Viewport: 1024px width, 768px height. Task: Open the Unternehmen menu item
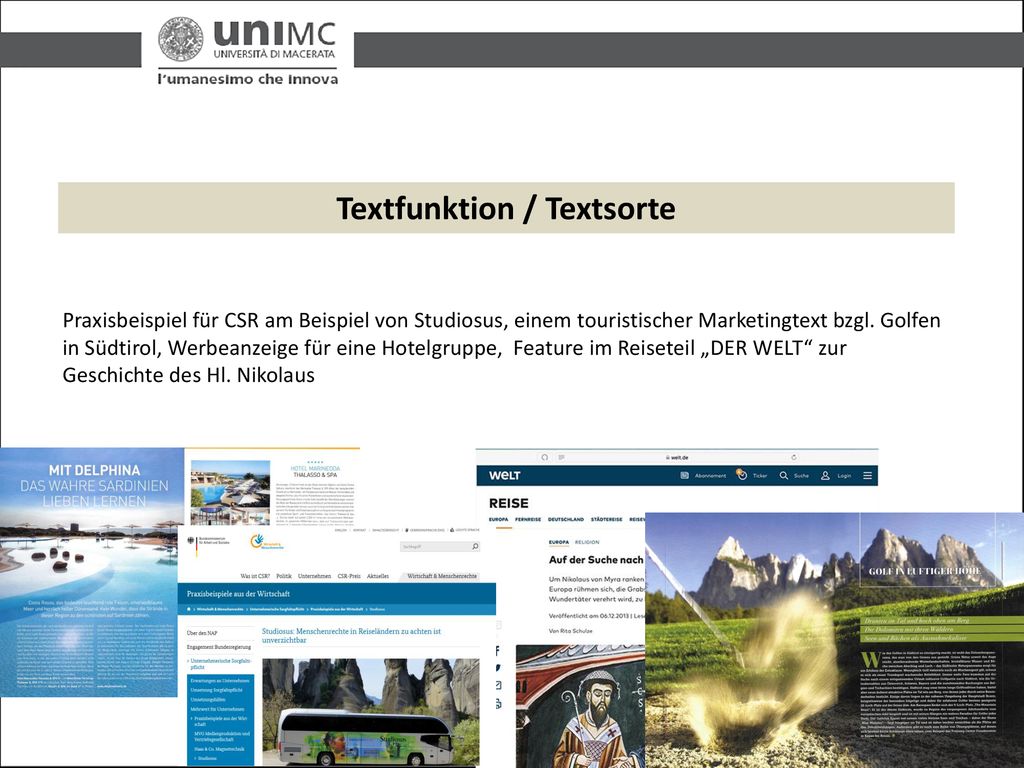[x=314, y=576]
